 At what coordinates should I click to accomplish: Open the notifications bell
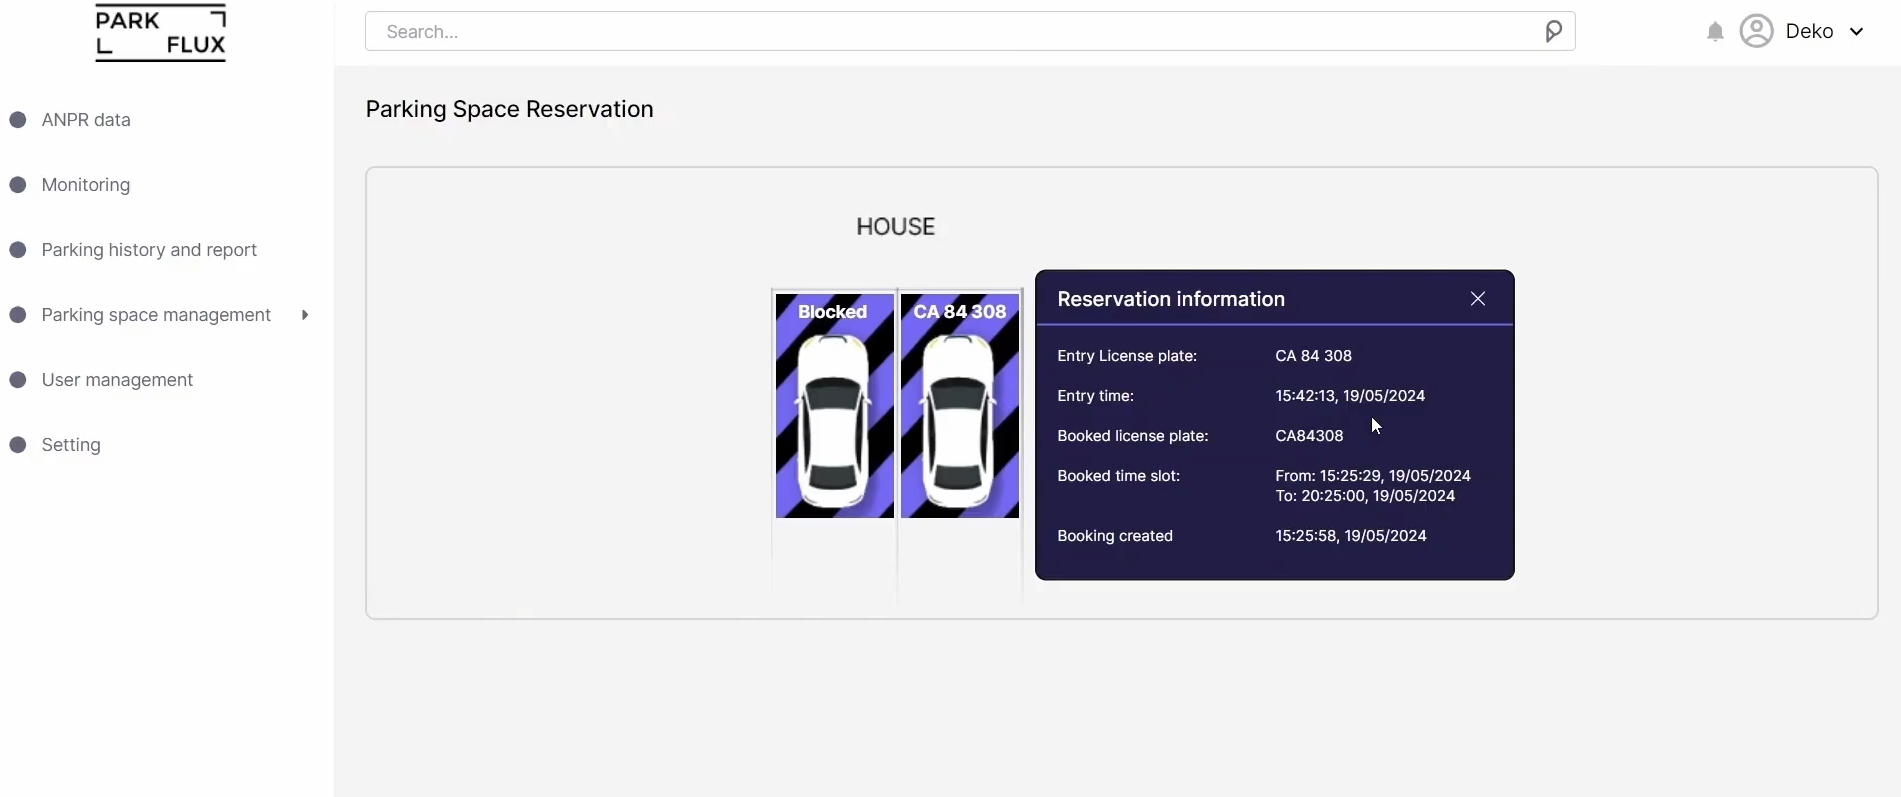point(1715,32)
